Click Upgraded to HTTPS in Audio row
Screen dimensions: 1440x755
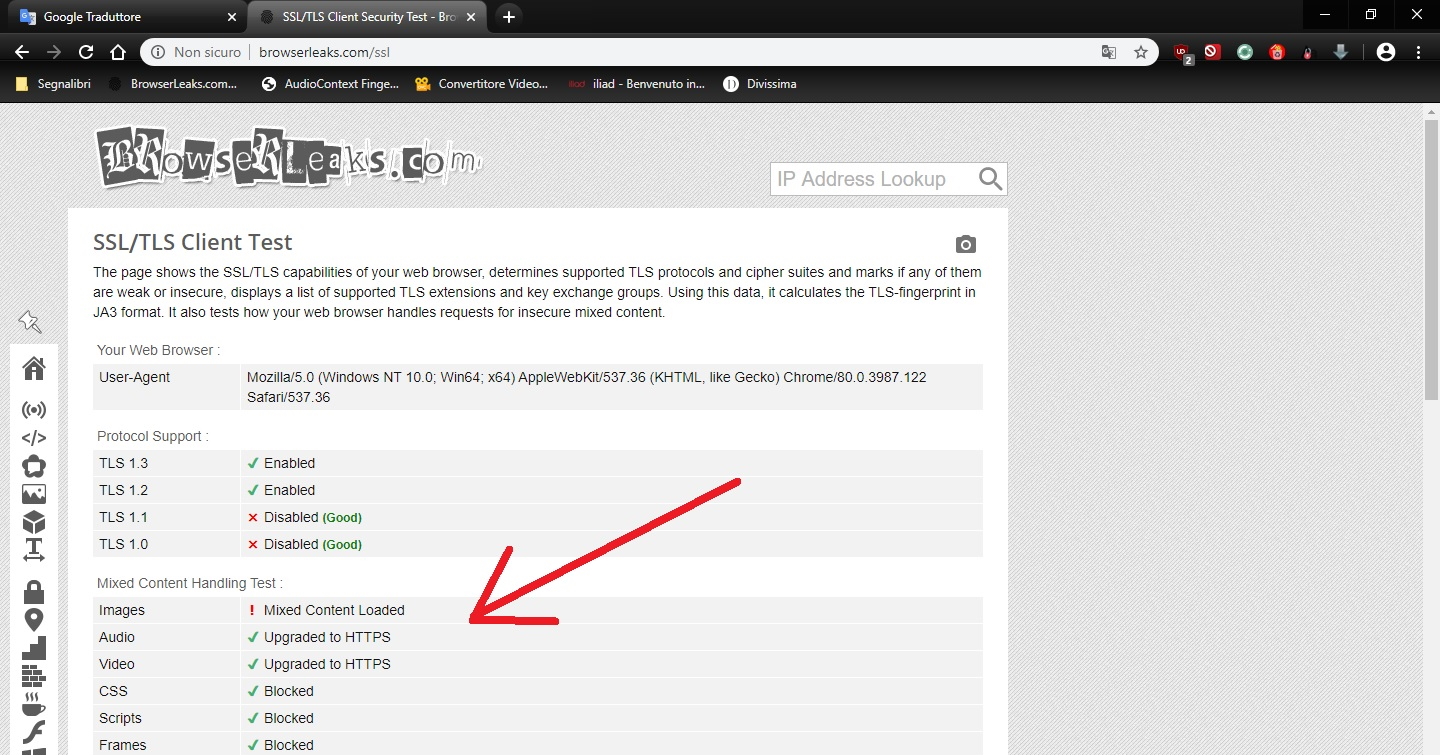(x=327, y=637)
